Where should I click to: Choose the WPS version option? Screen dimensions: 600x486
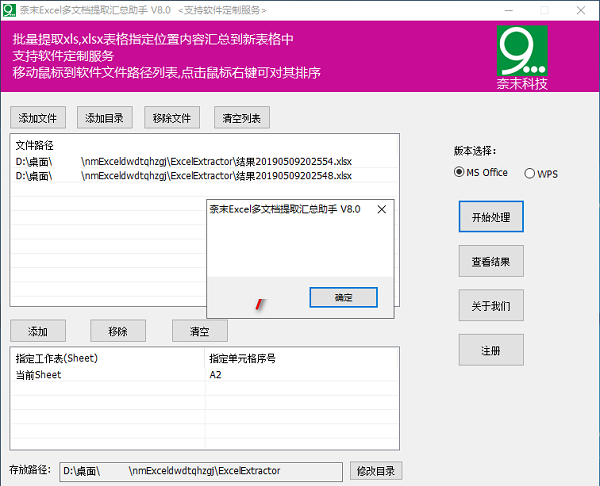(x=541, y=174)
